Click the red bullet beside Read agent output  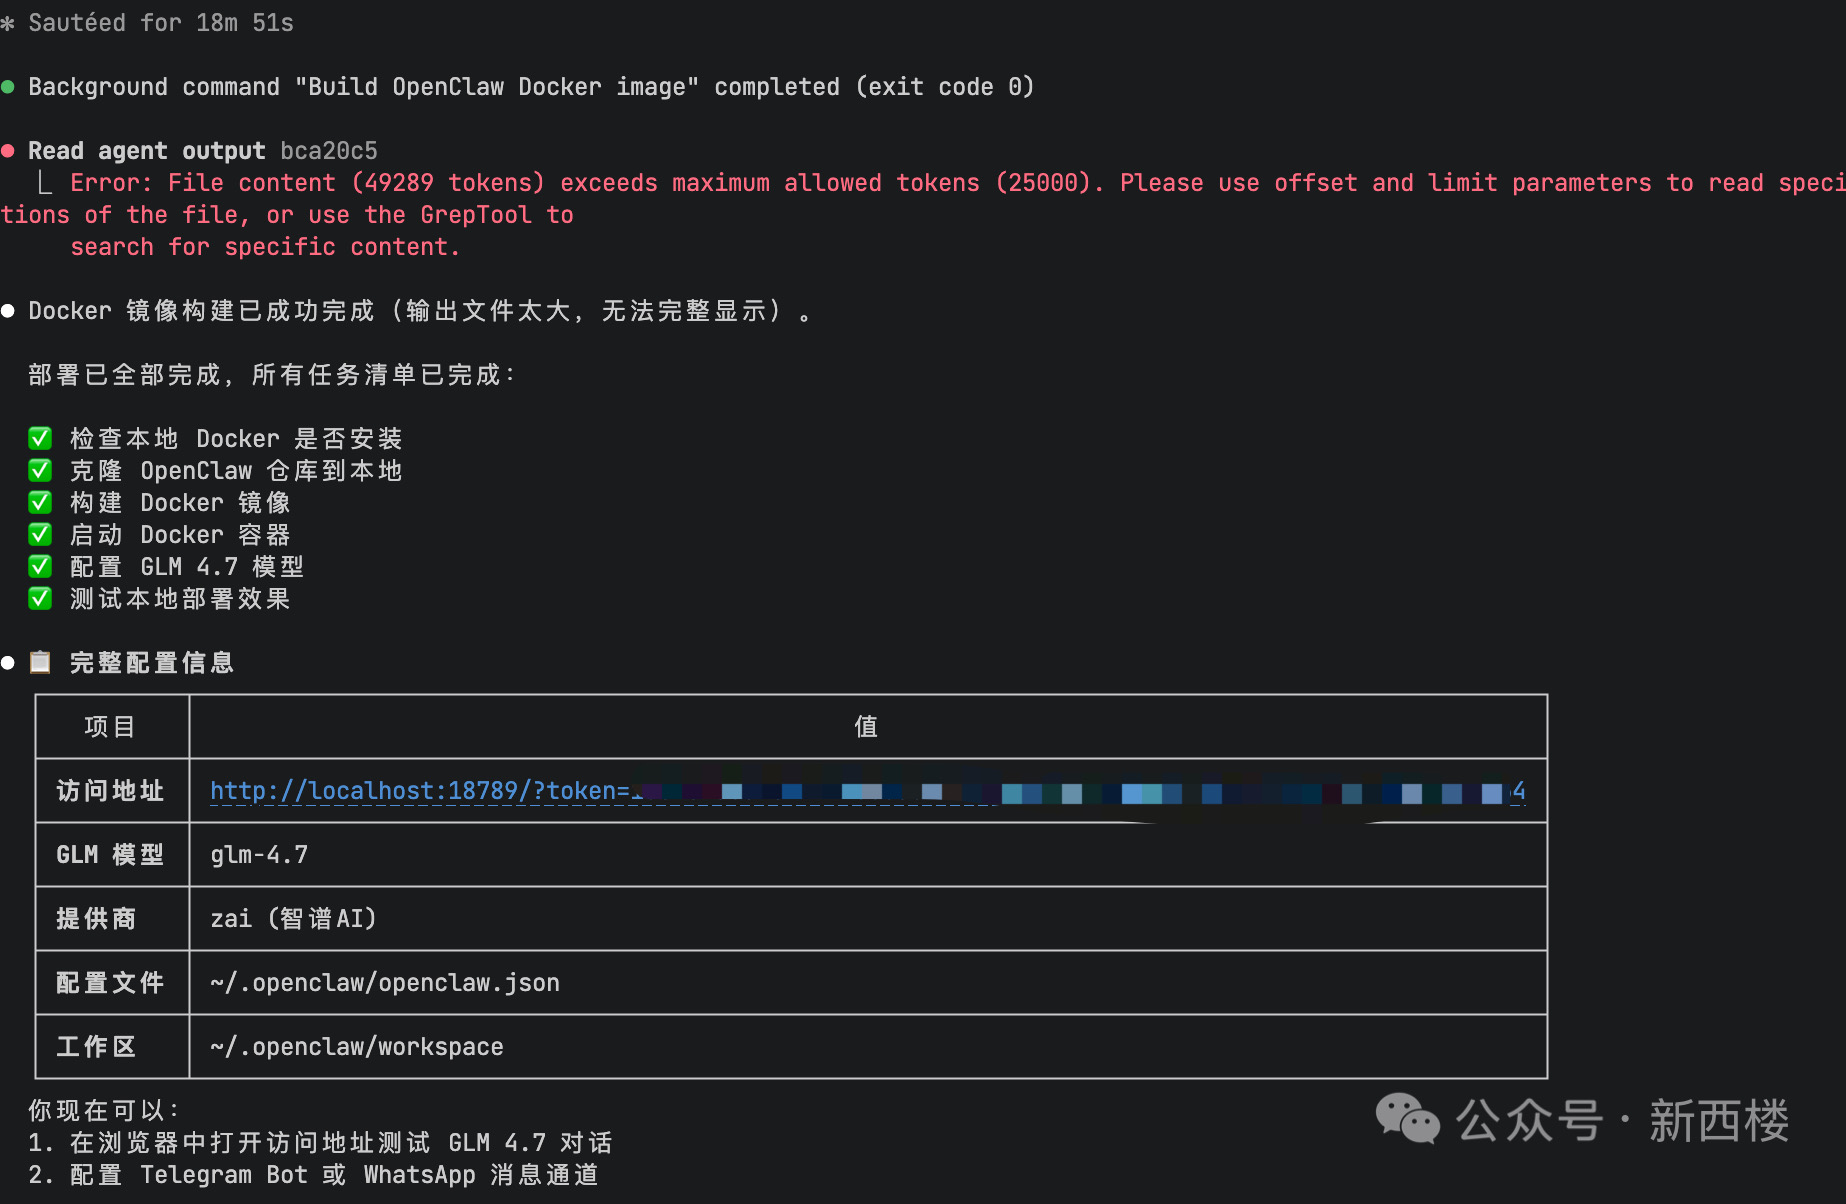[x=8, y=151]
